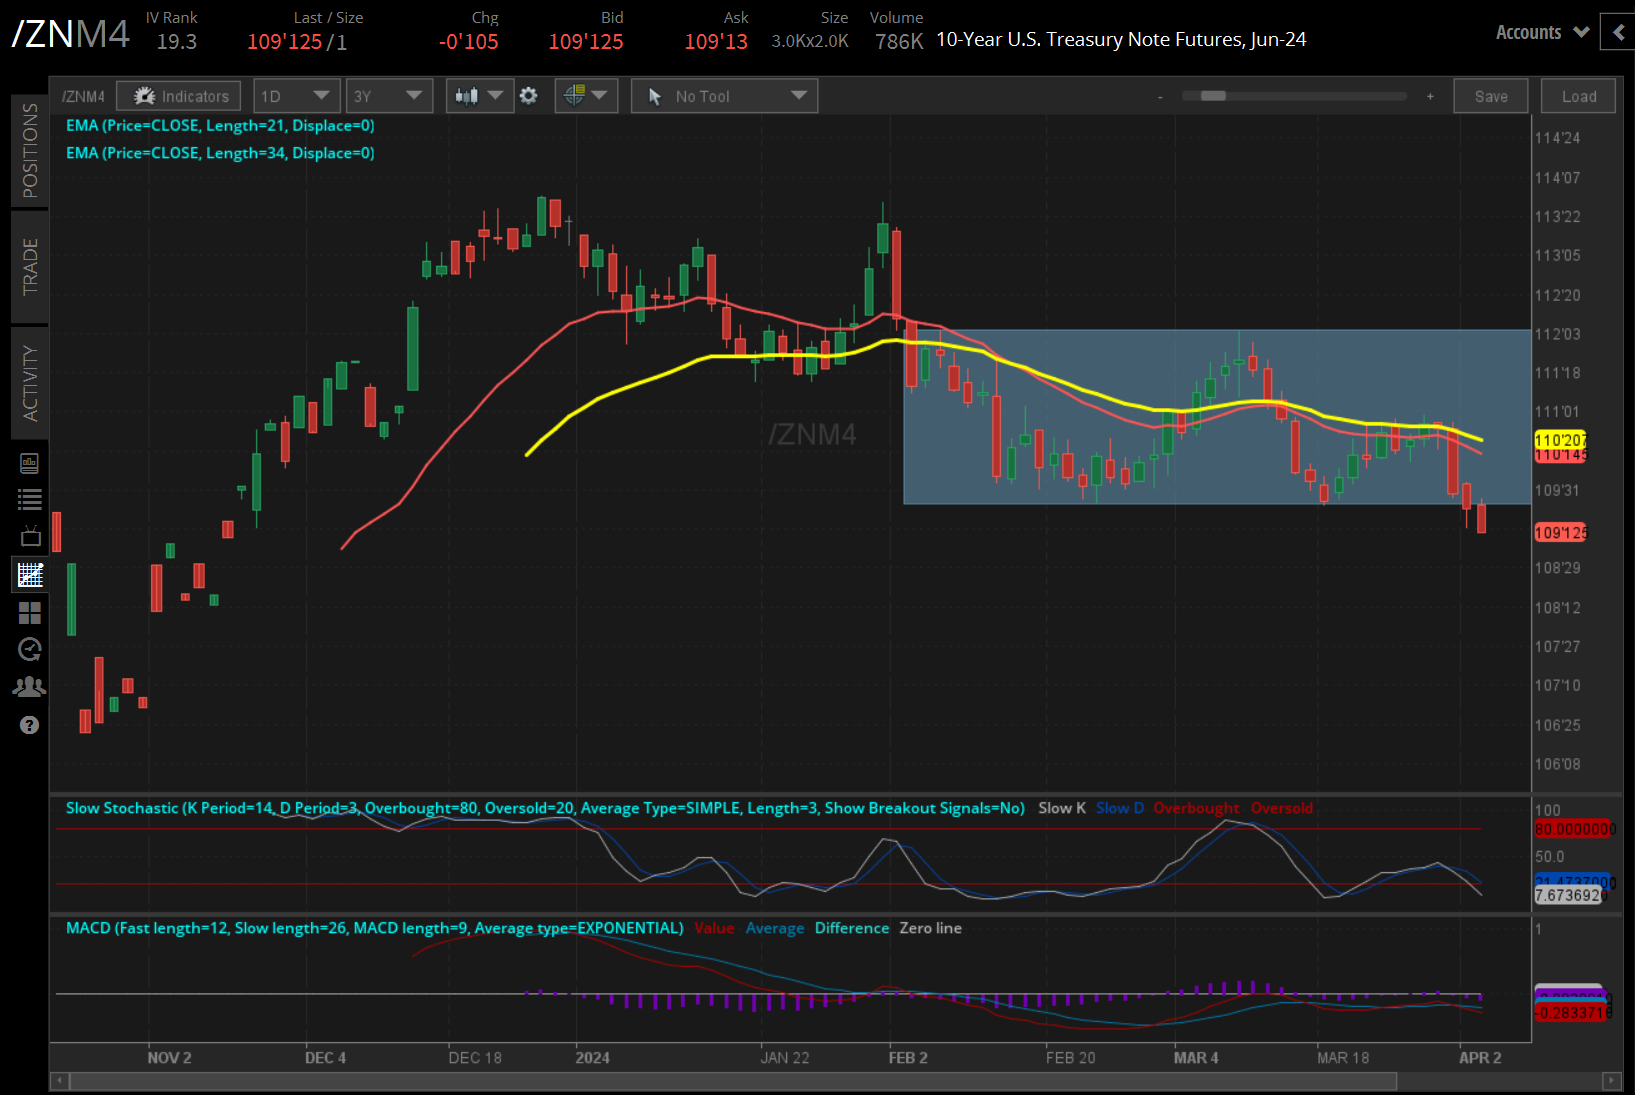Open the No Tool drawing tool dropdown

click(724, 96)
